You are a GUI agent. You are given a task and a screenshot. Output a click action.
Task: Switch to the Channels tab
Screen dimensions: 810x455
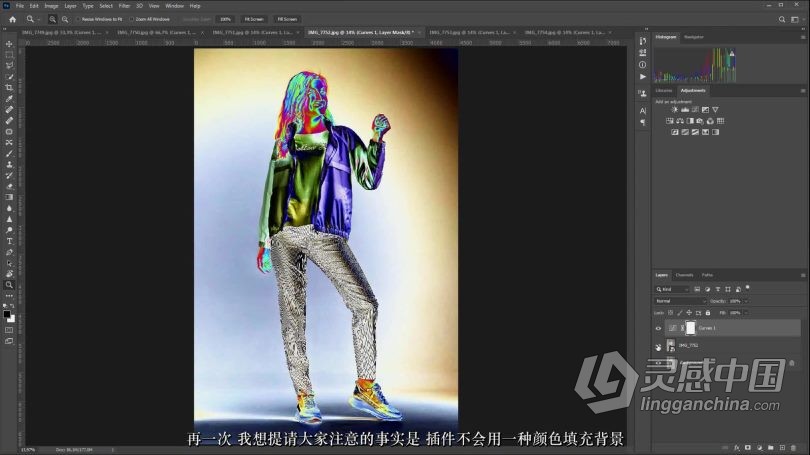pos(684,275)
